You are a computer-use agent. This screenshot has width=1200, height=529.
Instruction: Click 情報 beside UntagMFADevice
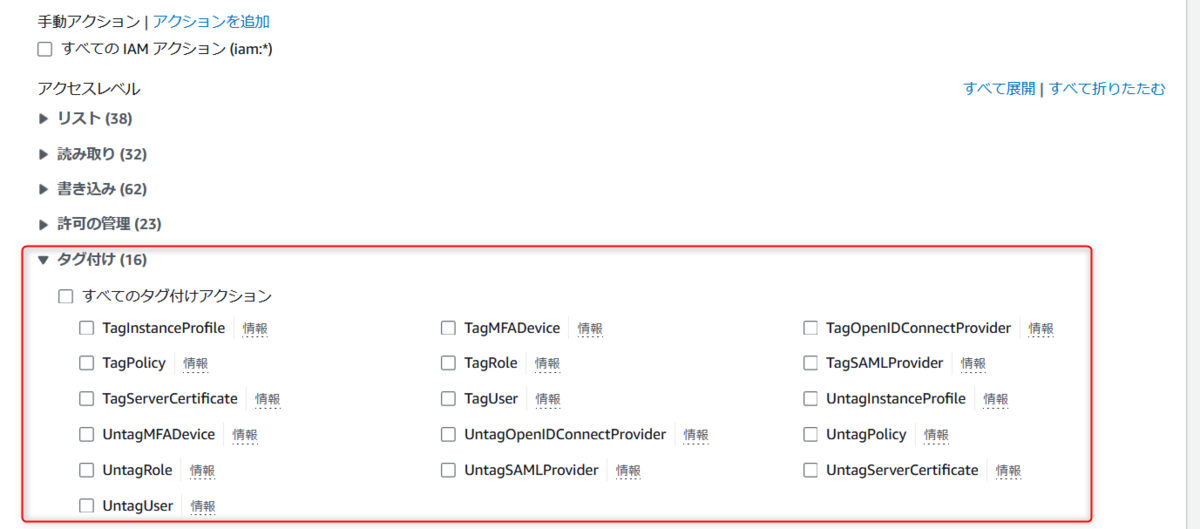[245, 436]
